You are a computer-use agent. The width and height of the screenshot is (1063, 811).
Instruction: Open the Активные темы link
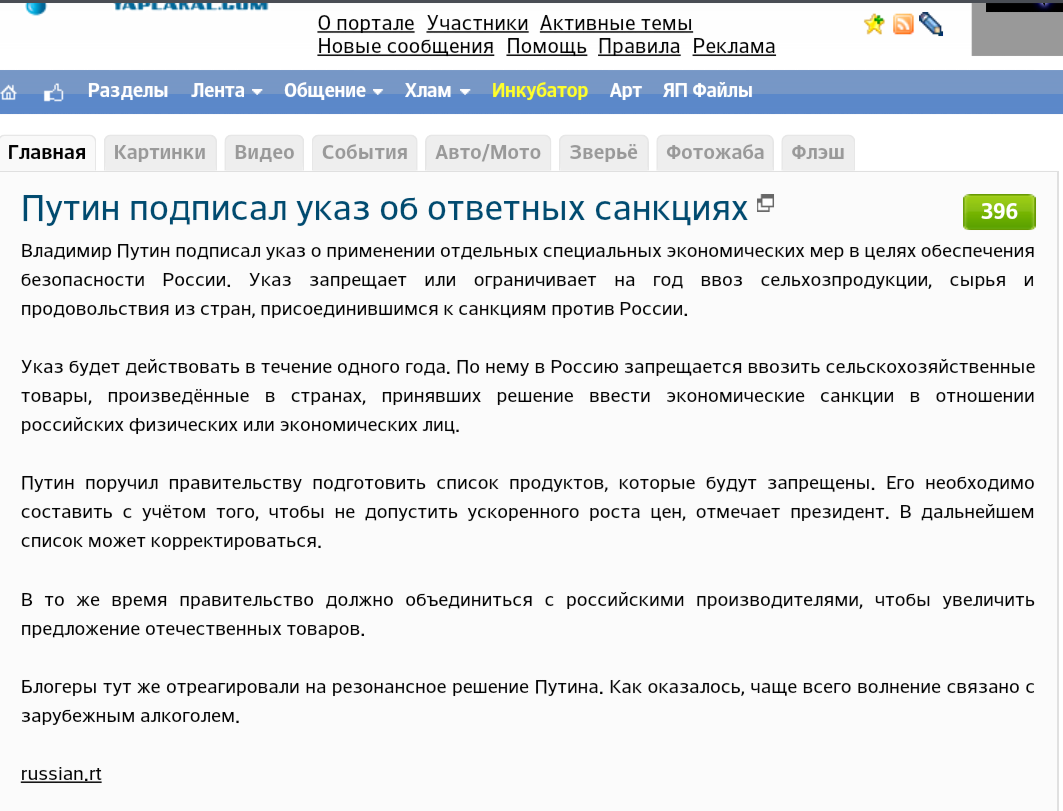[x=616, y=23]
